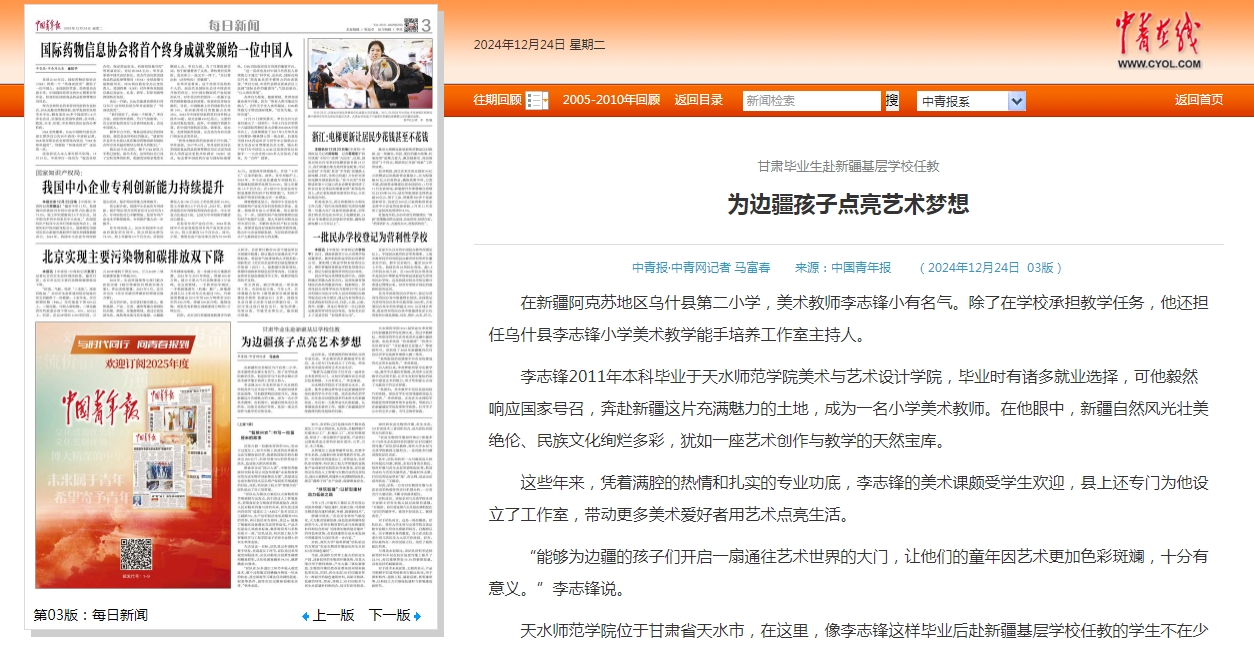The width and height of the screenshot is (1254, 649).
Task: Open the 中青报系 dropdown list
Action: [1016, 101]
